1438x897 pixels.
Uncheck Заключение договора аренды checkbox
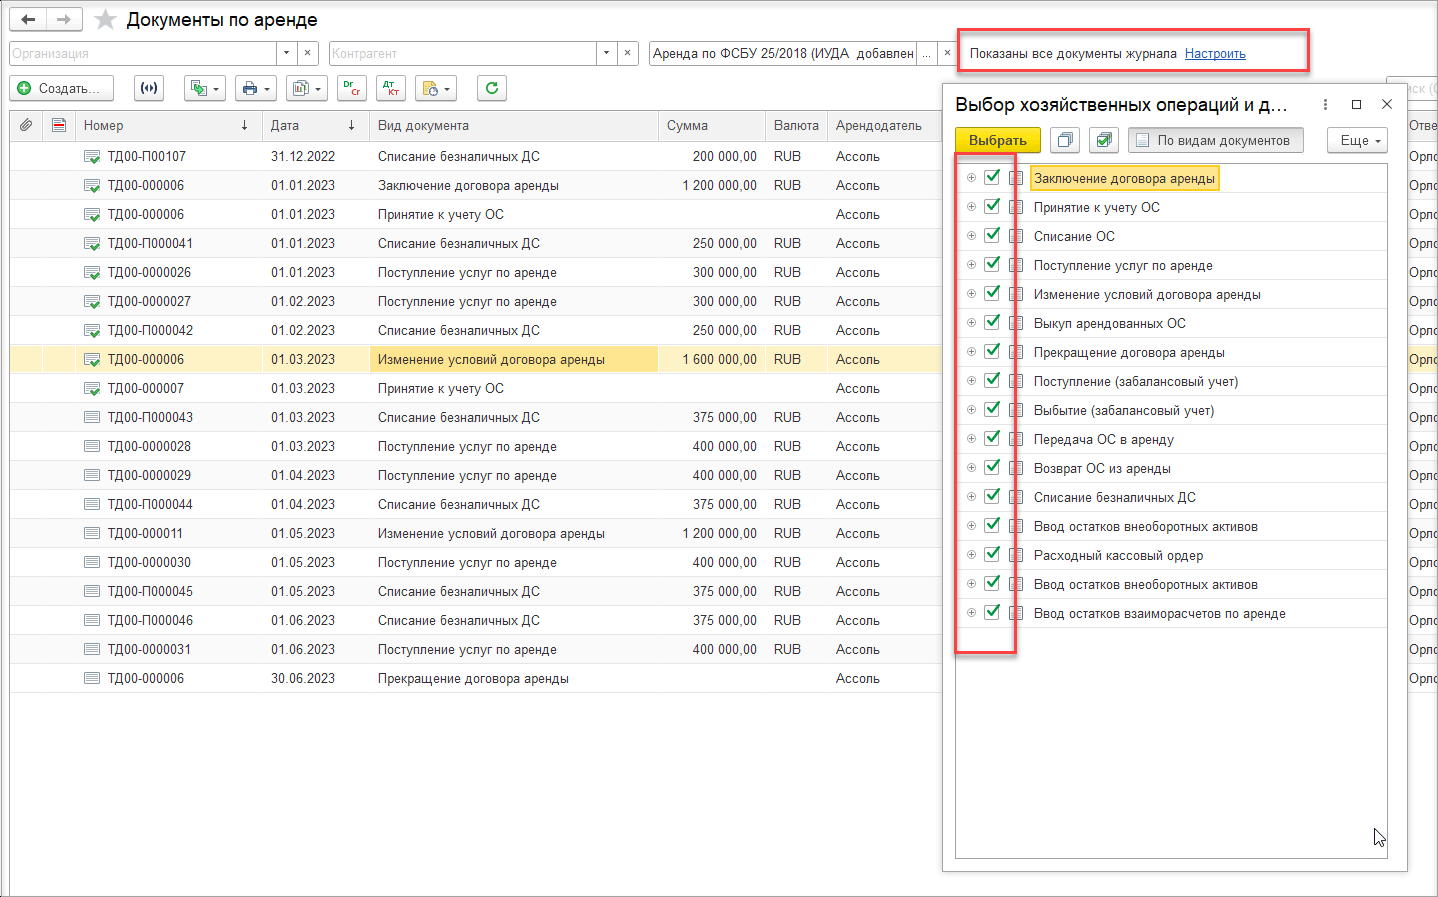point(992,178)
